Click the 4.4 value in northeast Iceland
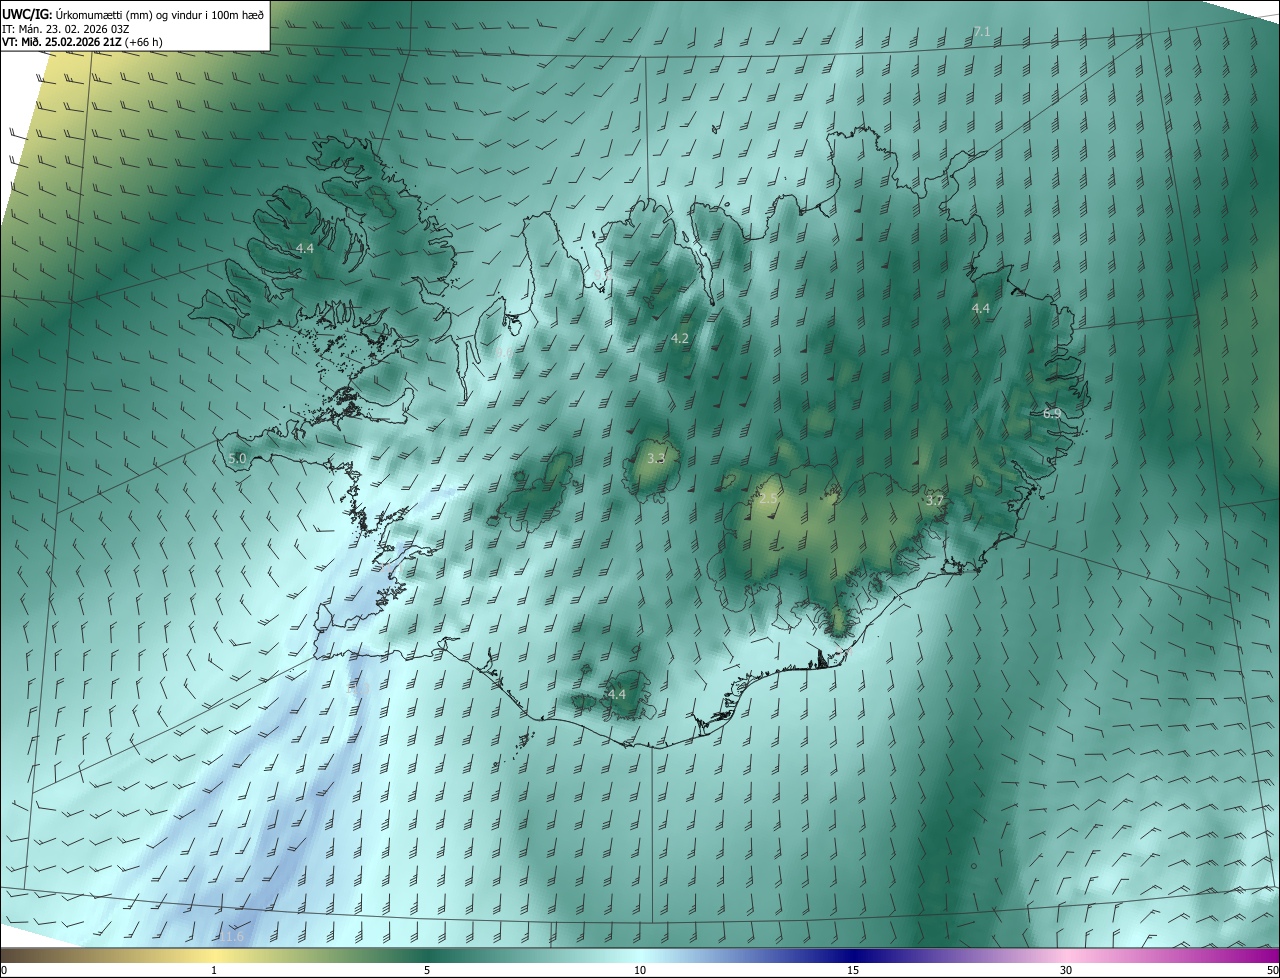 click(981, 308)
